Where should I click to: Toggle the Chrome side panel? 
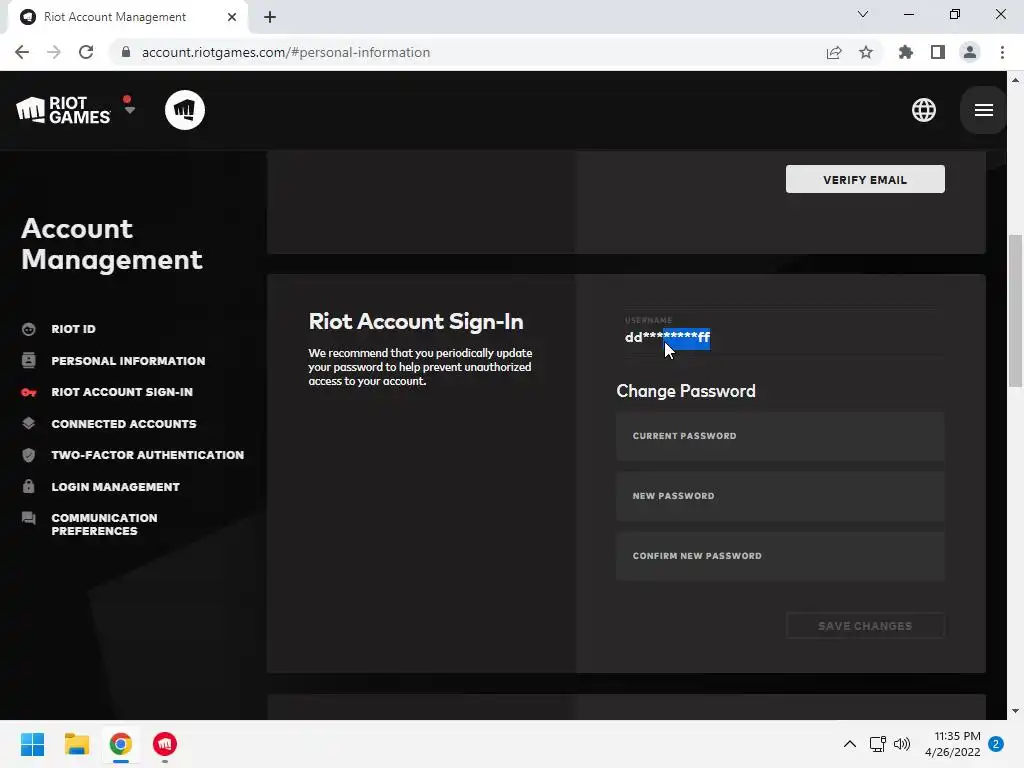pos(938,52)
